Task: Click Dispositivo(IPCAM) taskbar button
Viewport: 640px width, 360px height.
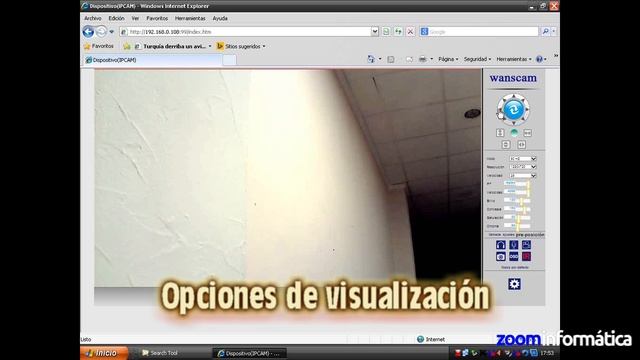Action: point(249,353)
